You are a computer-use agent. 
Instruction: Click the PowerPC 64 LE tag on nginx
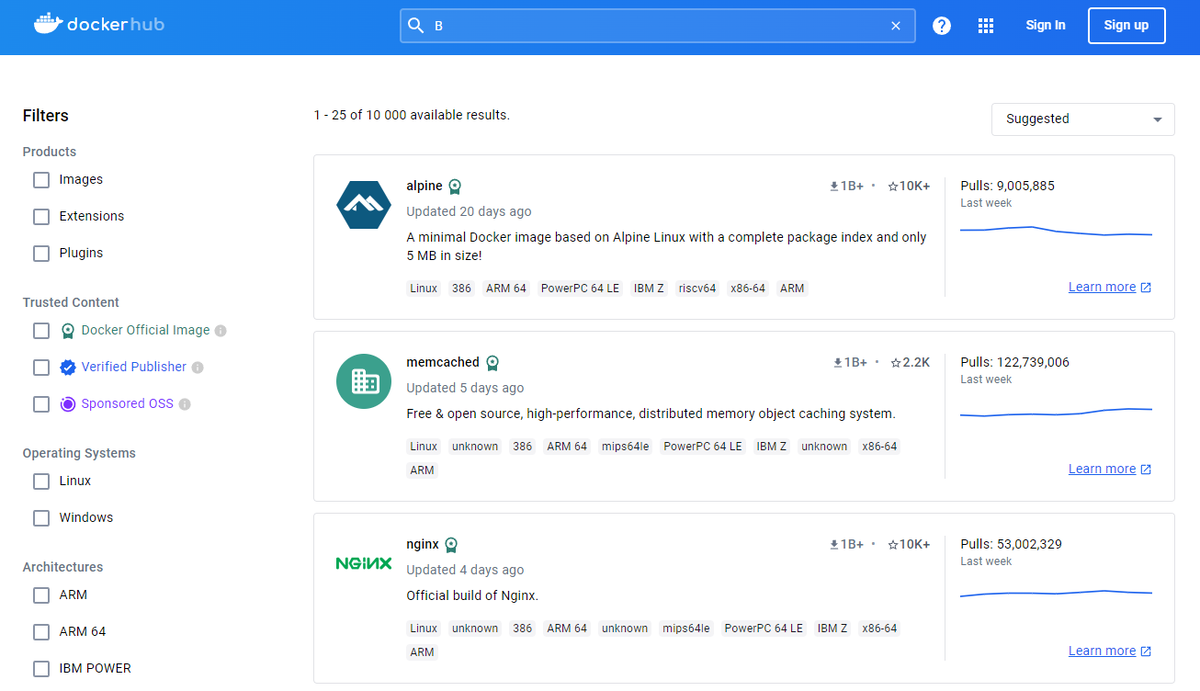(x=763, y=629)
